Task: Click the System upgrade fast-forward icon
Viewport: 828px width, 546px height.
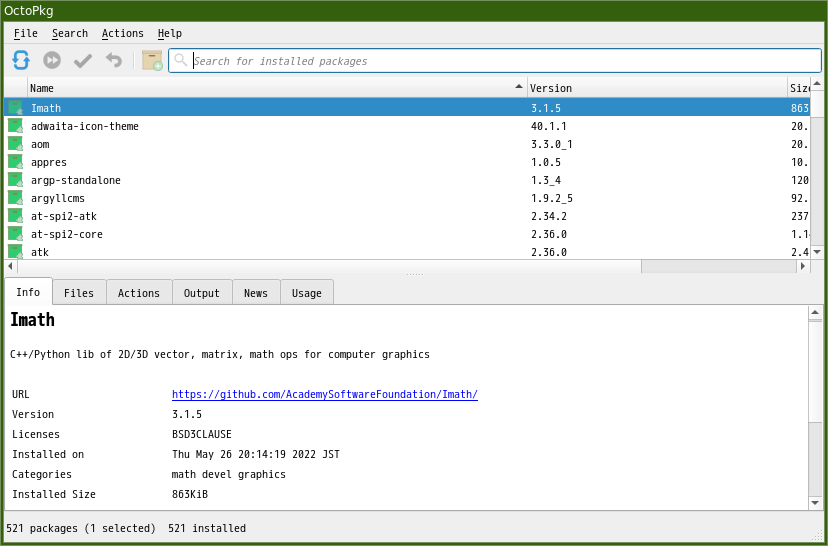Action: click(52, 60)
